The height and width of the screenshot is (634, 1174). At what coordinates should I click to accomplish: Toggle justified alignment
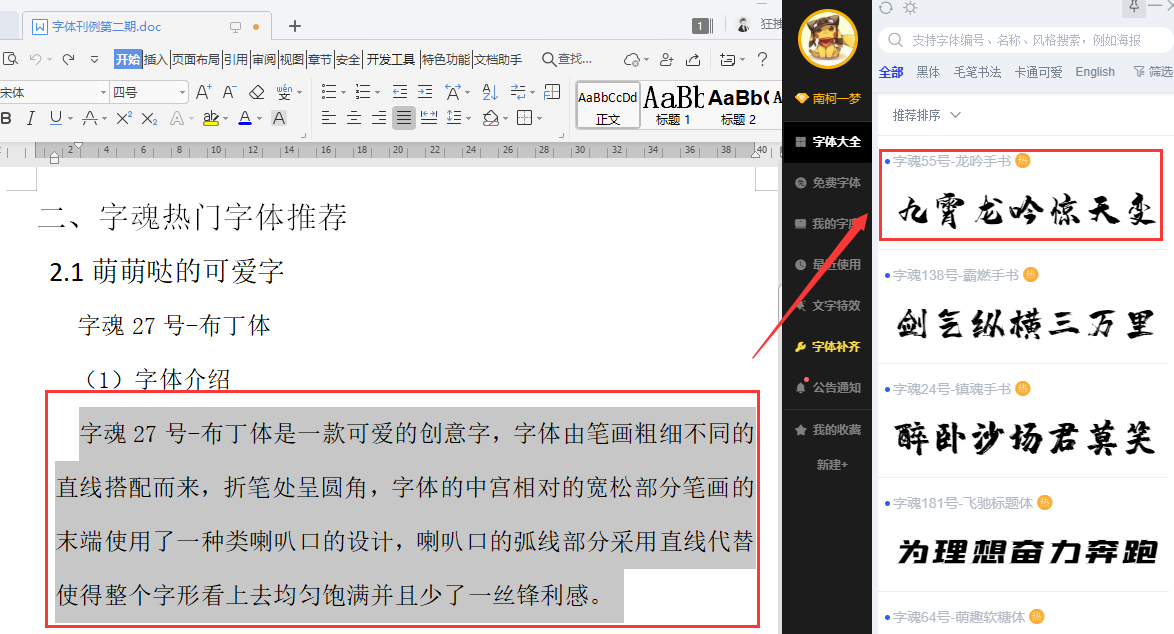(x=404, y=118)
